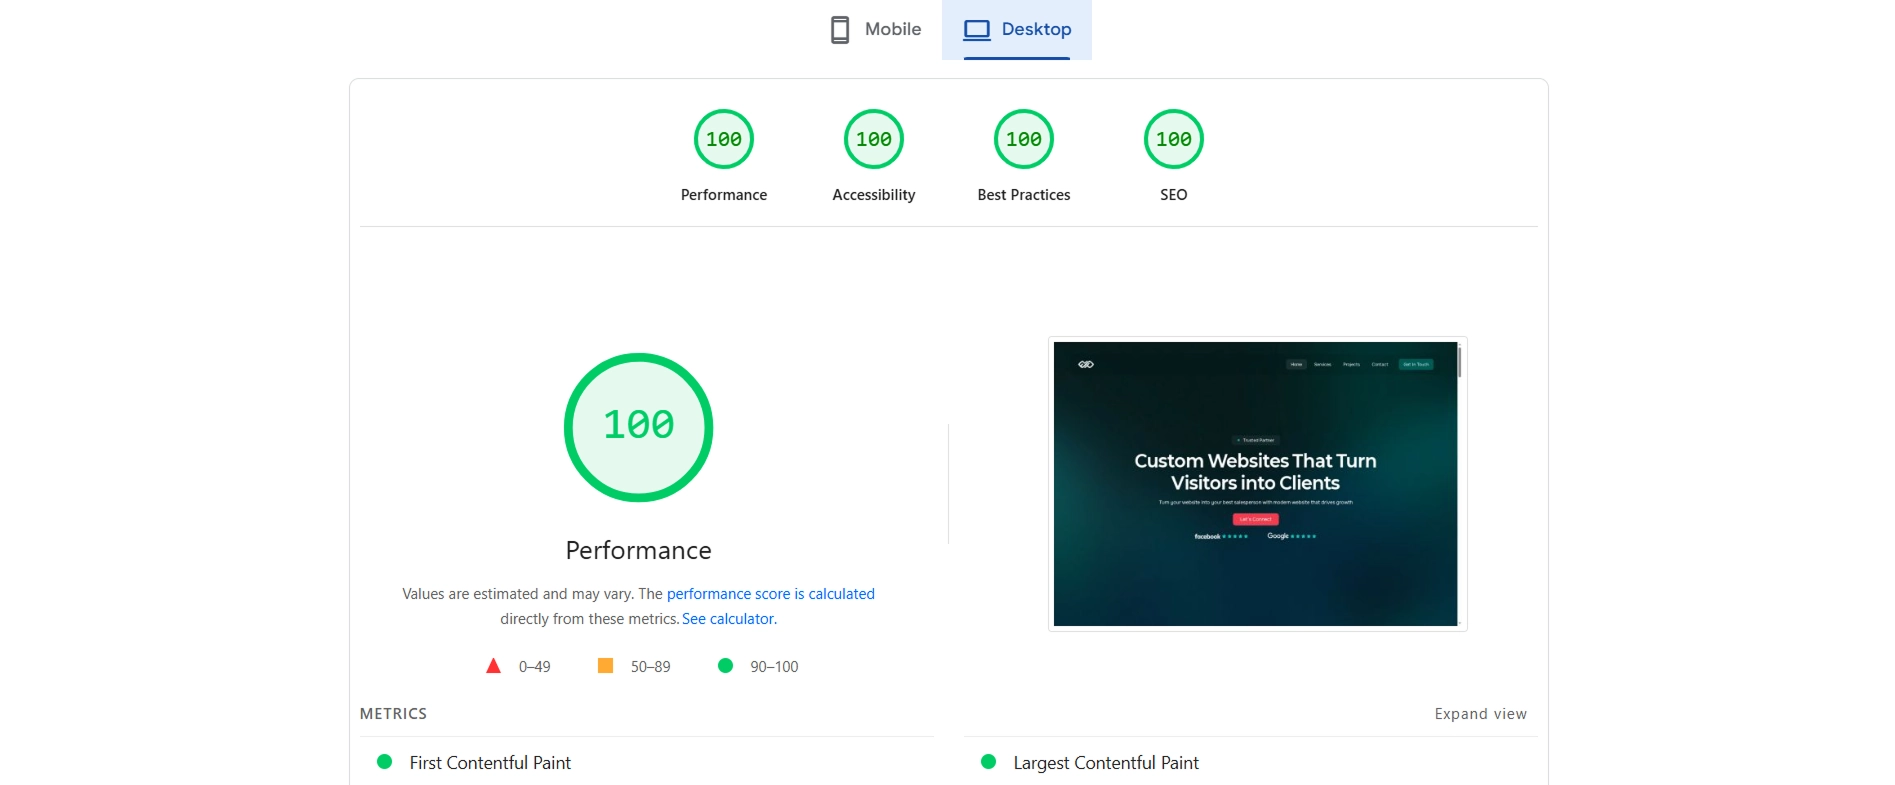Viewport: 1895px width, 785px height.
Task: Click the orange square 50–89 legend icon
Action: (x=605, y=666)
